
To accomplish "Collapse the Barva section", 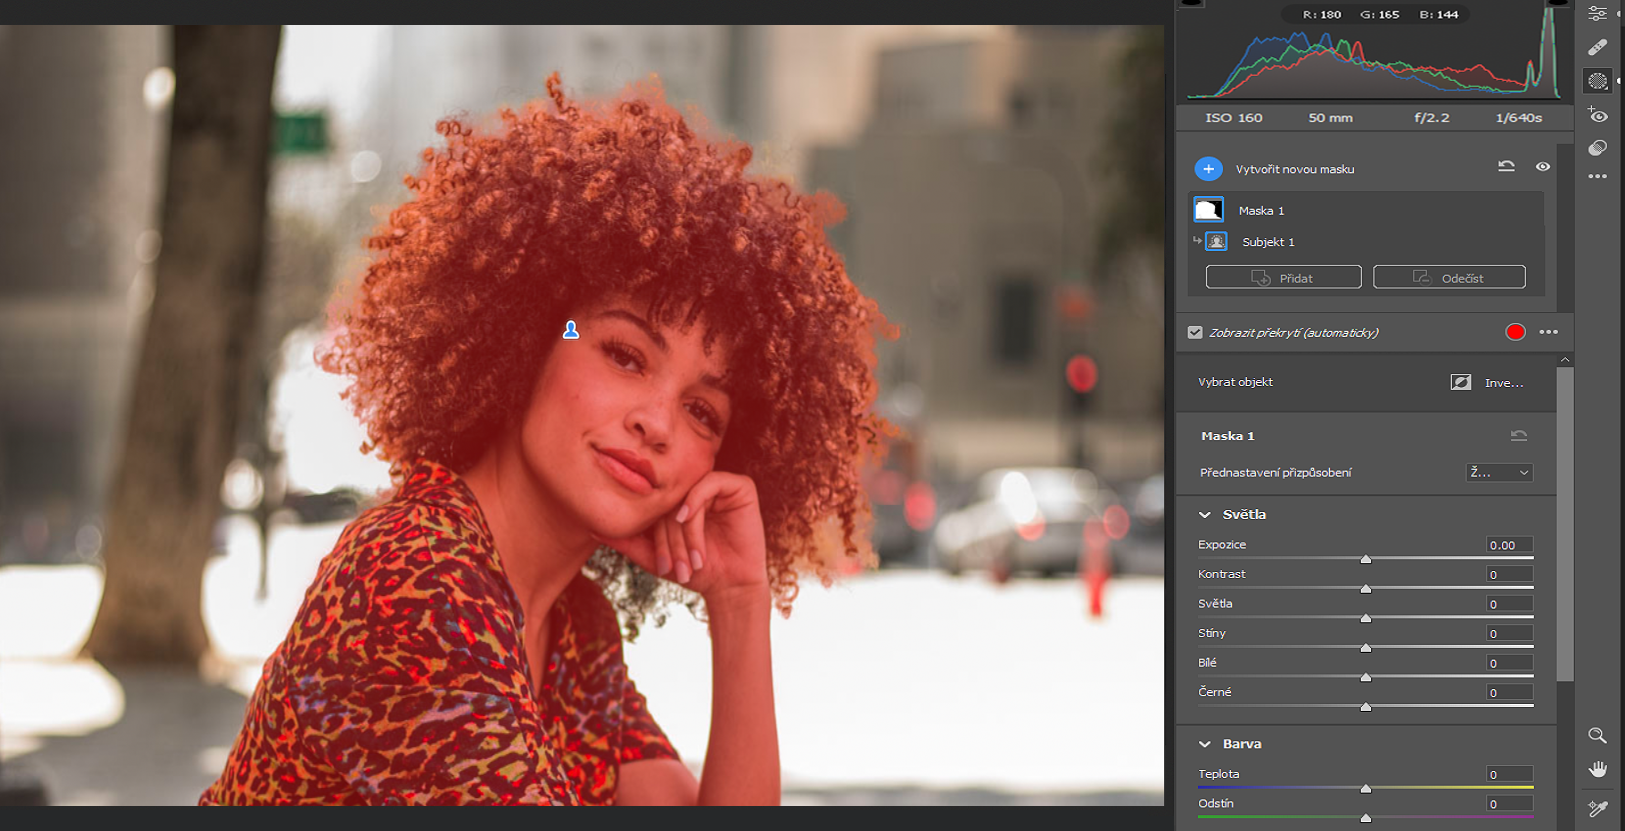I will click(x=1205, y=744).
